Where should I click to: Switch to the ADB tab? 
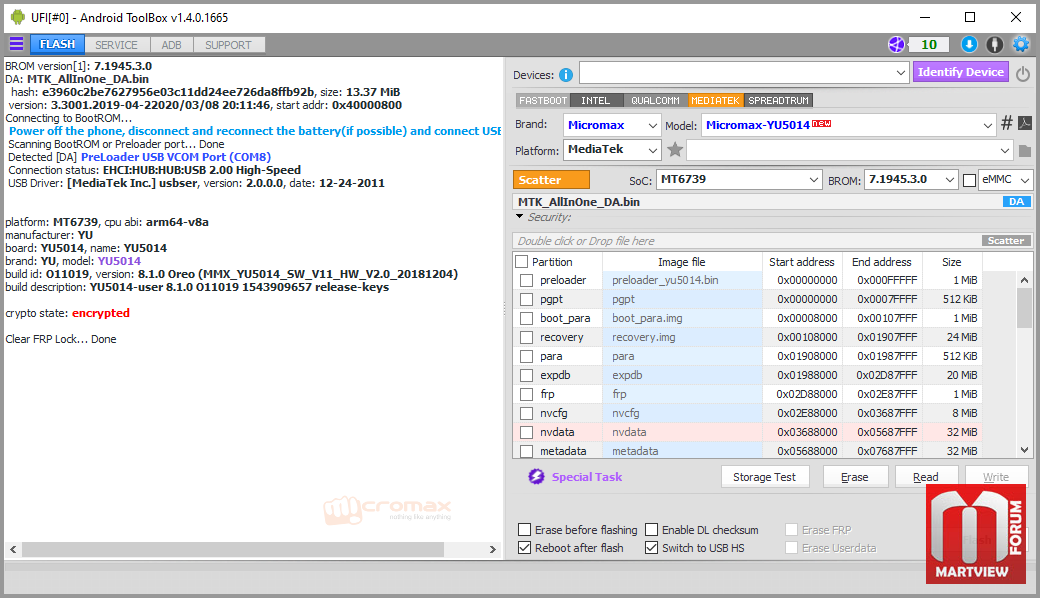tap(171, 45)
